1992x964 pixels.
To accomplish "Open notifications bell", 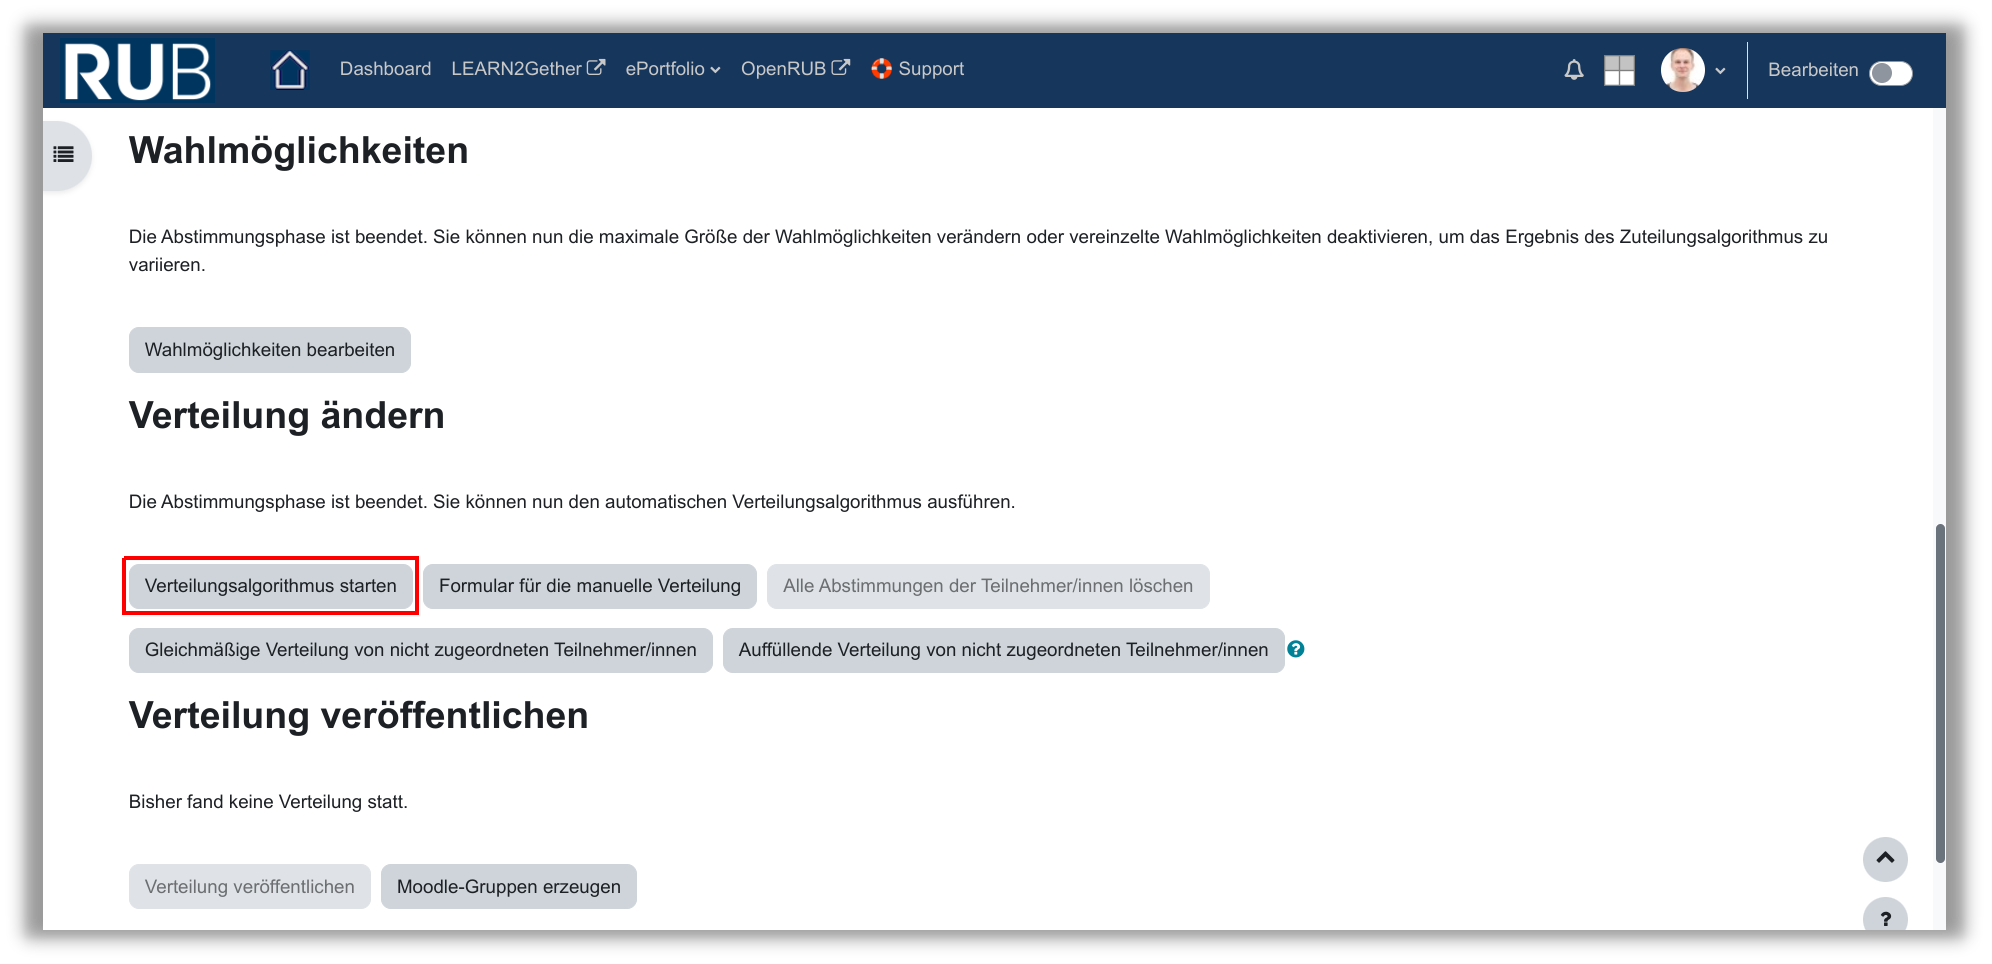I will click(1573, 70).
